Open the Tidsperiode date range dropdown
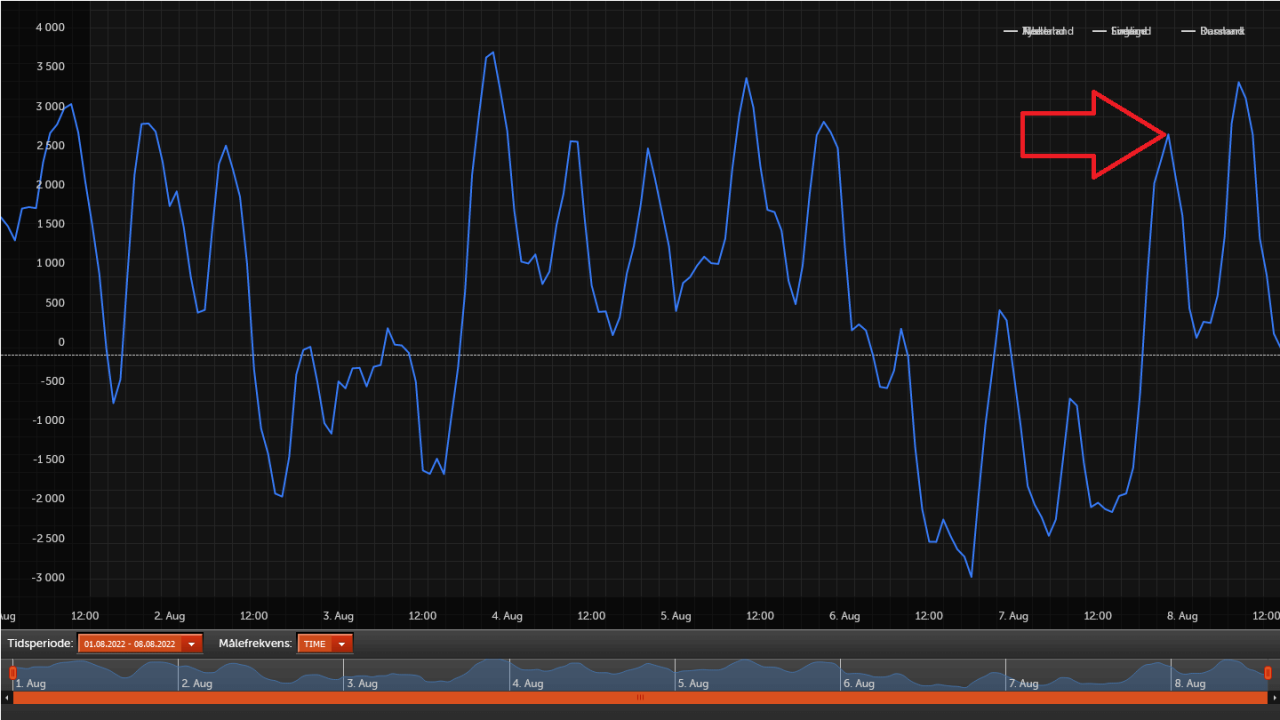Image resolution: width=1280 pixels, height=720 pixels. tap(140, 644)
